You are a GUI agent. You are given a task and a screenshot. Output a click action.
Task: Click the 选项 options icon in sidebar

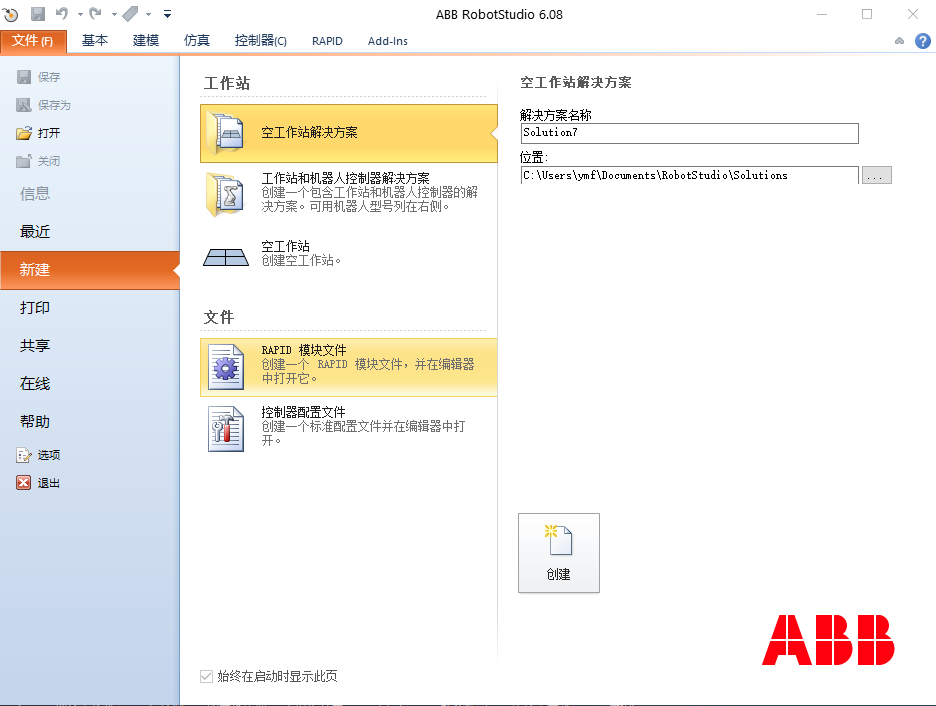tap(24, 455)
